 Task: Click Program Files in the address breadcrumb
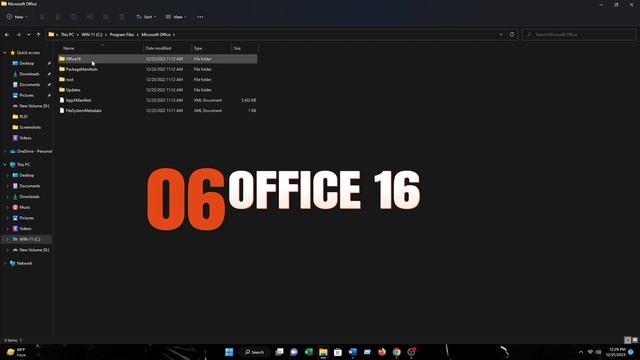pos(122,35)
